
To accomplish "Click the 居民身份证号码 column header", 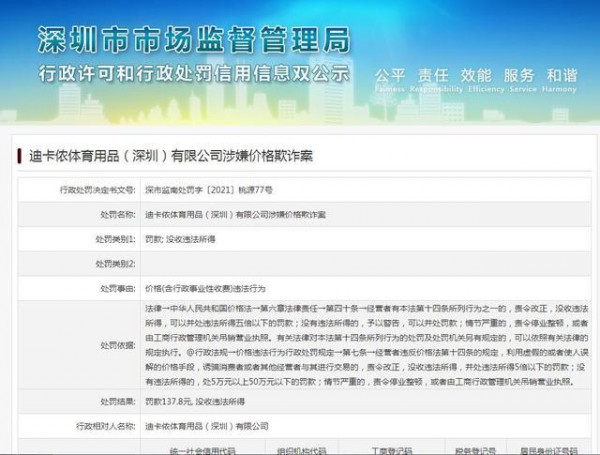I will point(549,451).
